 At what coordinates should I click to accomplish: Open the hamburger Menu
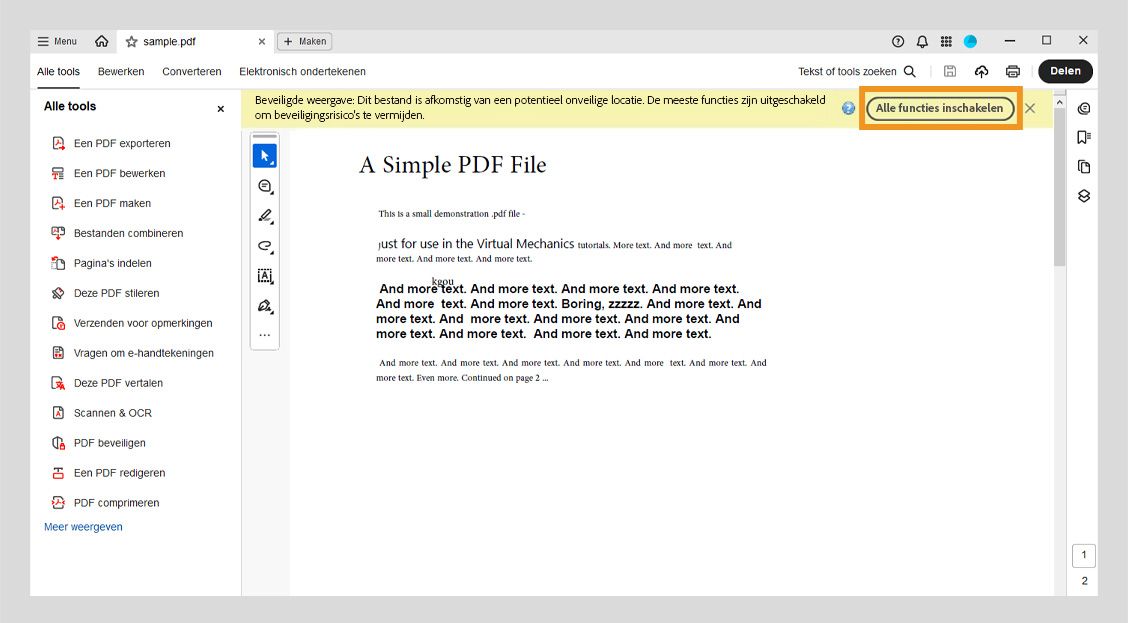[x=57, y=42]
